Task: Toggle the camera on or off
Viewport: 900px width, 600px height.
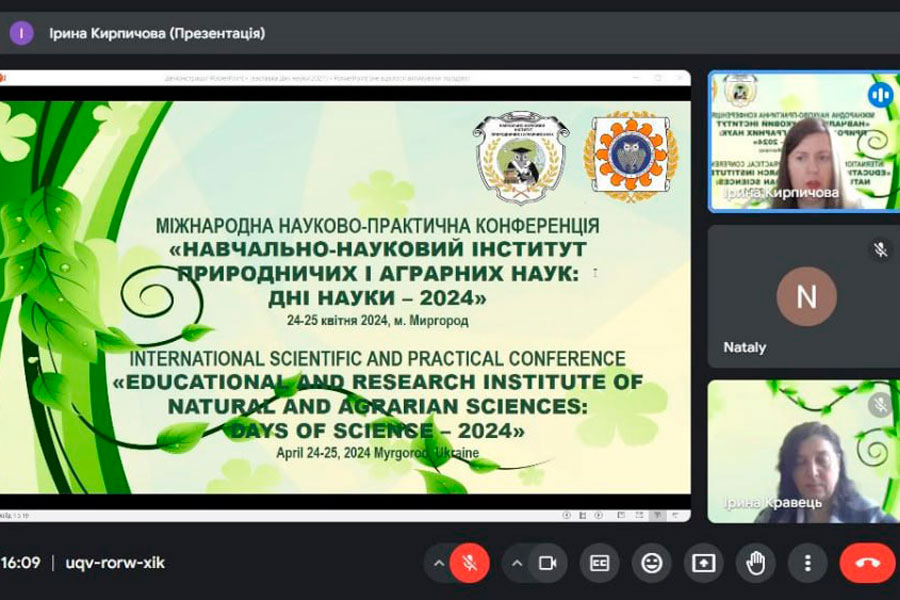Action: [x=547, y=563]
